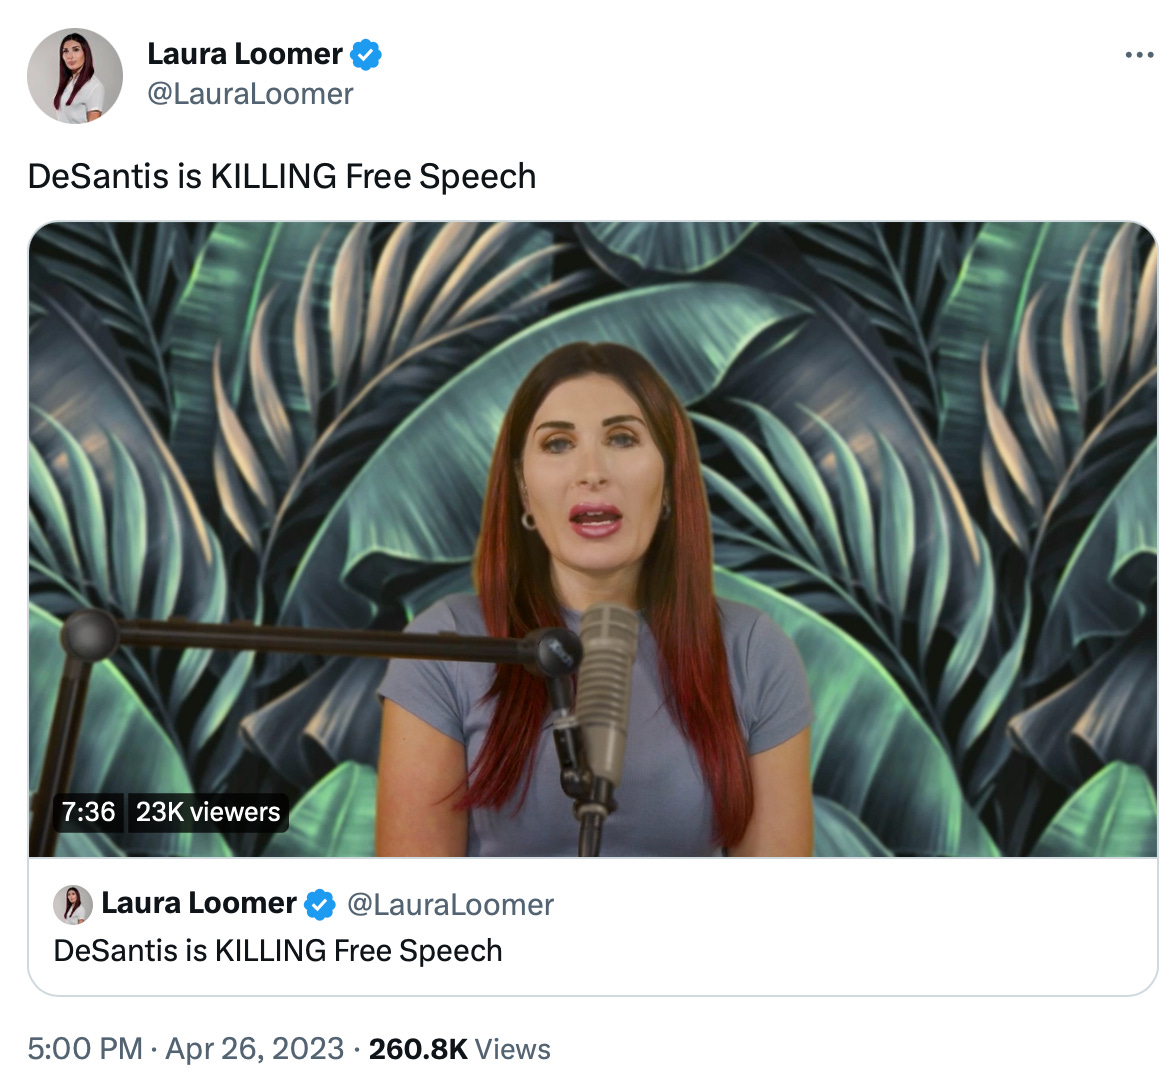This screenshot has height=1082, width=1174.
Task: Open the @LauraLoomer handle in quoted post
Action: [x=450, y=905]
